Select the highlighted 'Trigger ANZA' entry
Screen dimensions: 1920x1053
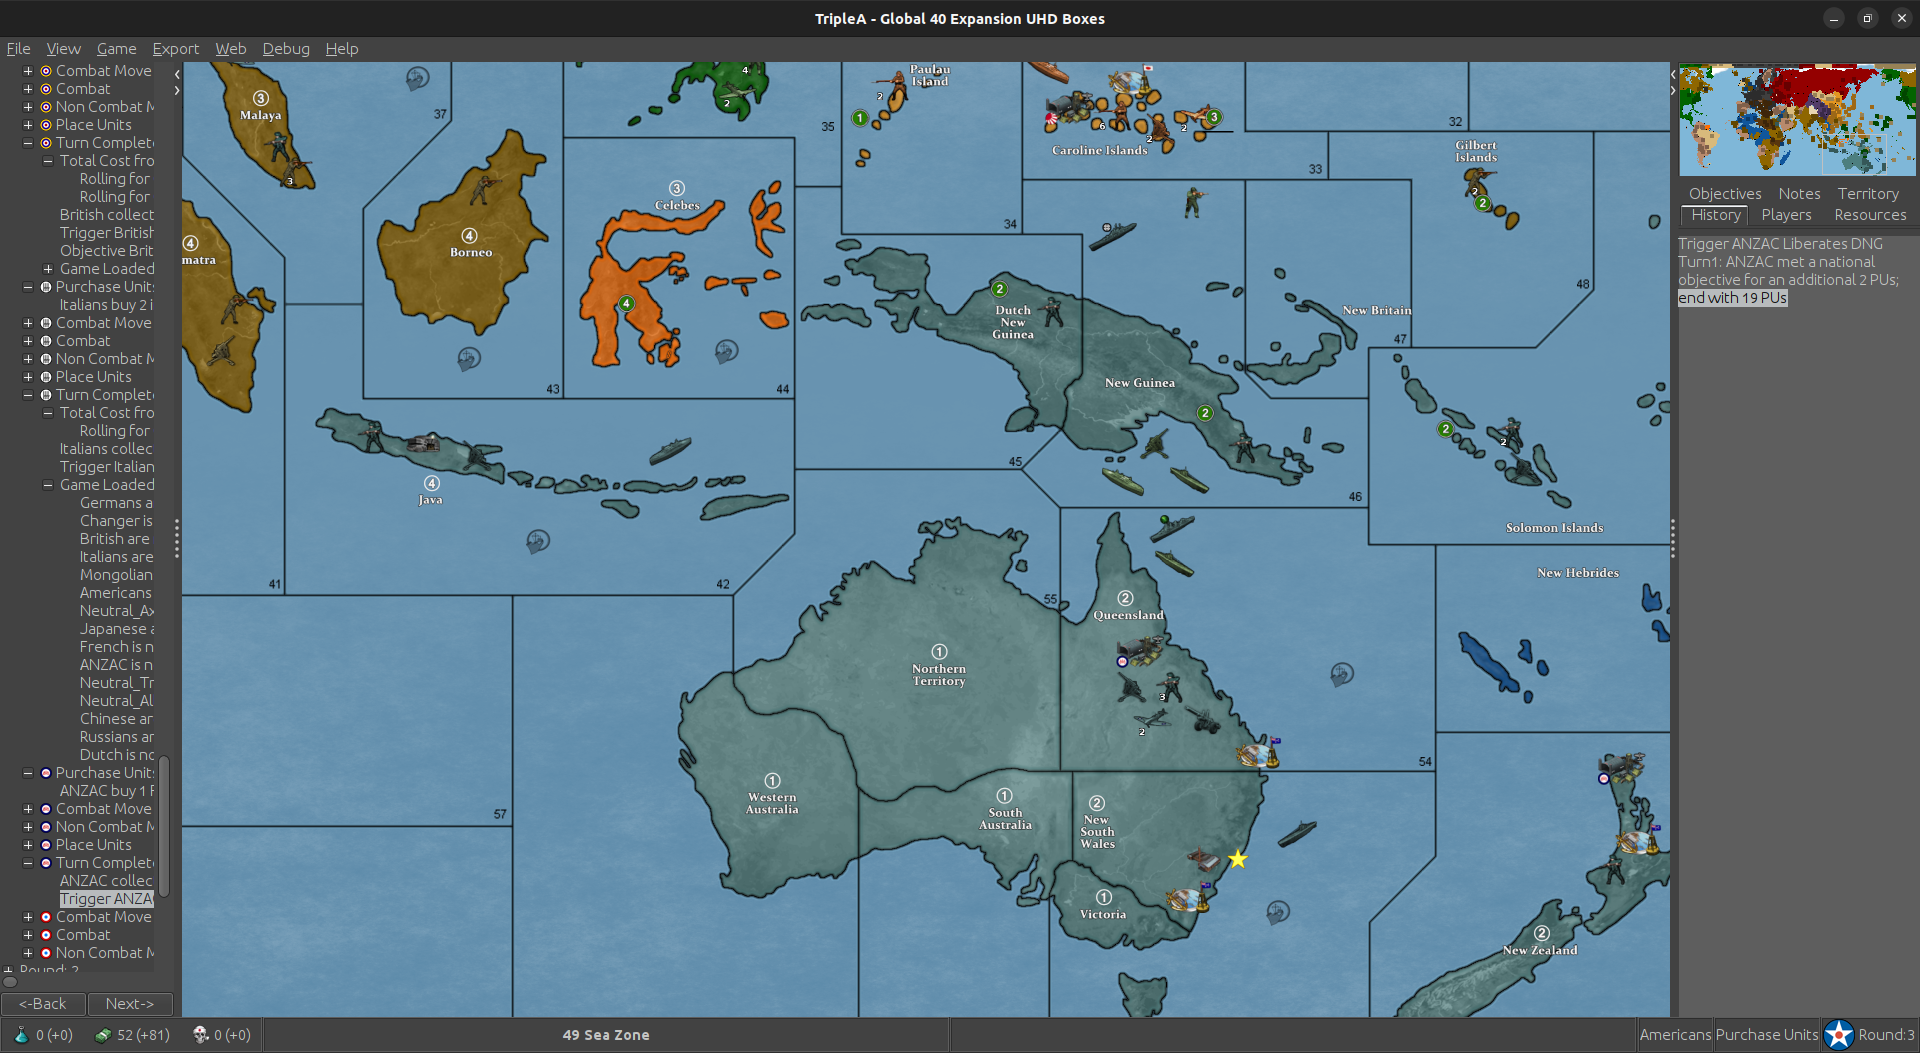point(106,899)
